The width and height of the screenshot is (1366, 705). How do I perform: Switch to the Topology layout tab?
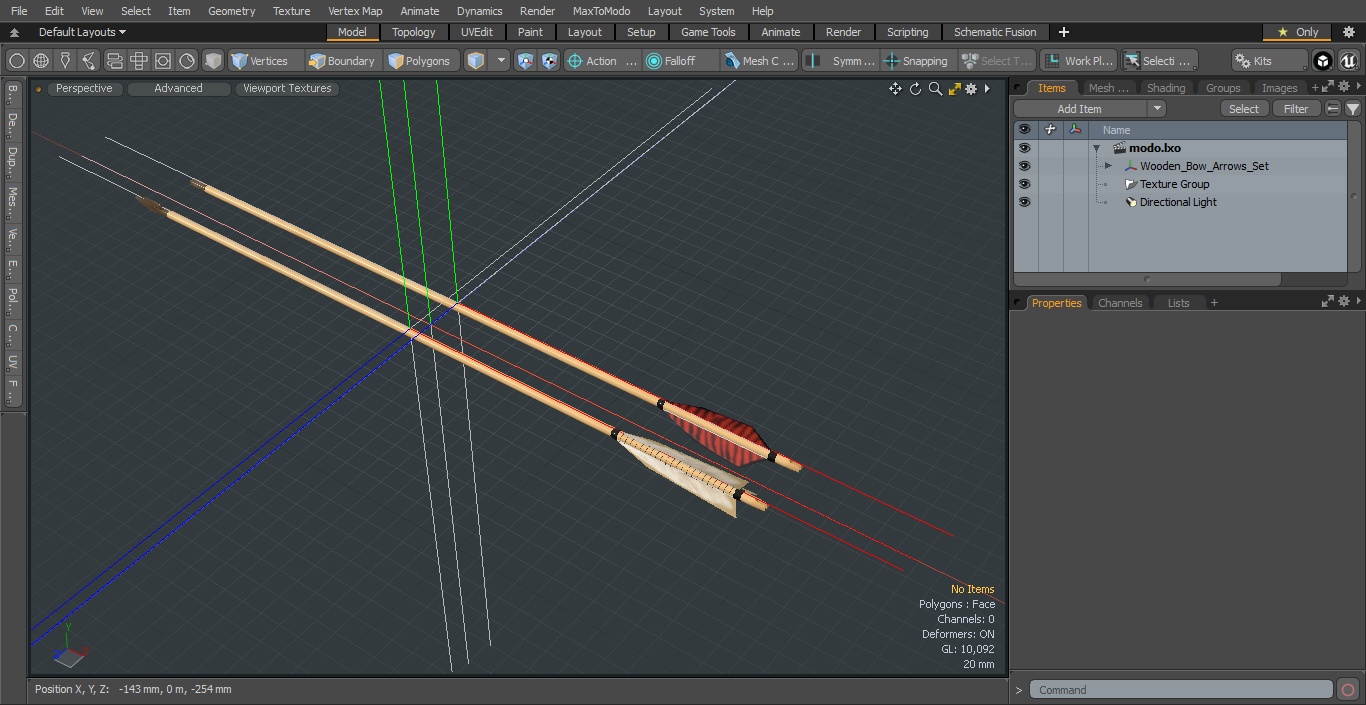pyautogui.click(x=414, y=32)
